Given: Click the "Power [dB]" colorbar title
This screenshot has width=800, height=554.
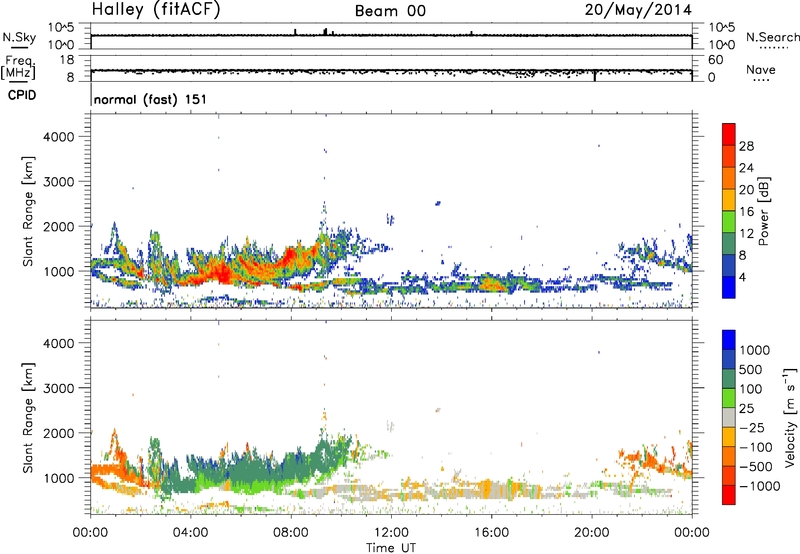Looking at the screenshot, I should (763, 211).
